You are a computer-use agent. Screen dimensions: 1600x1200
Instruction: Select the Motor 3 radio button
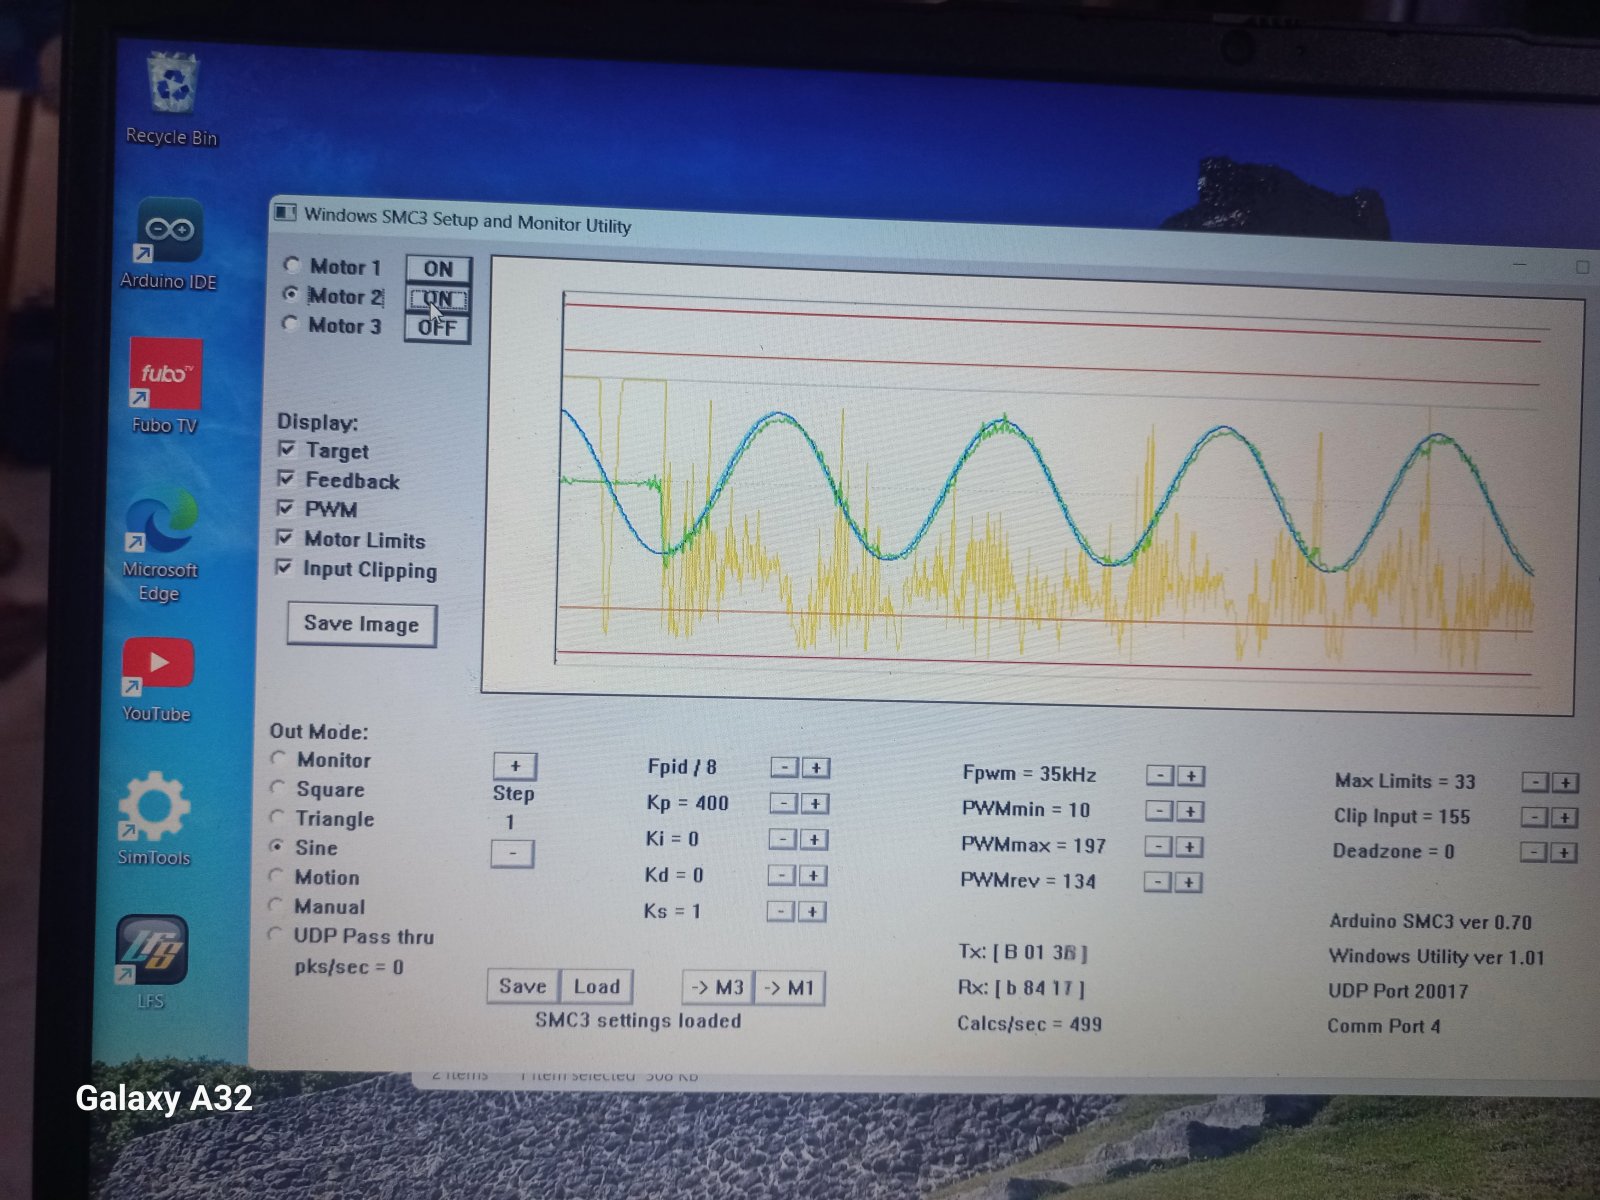click(x=290, y=323)
